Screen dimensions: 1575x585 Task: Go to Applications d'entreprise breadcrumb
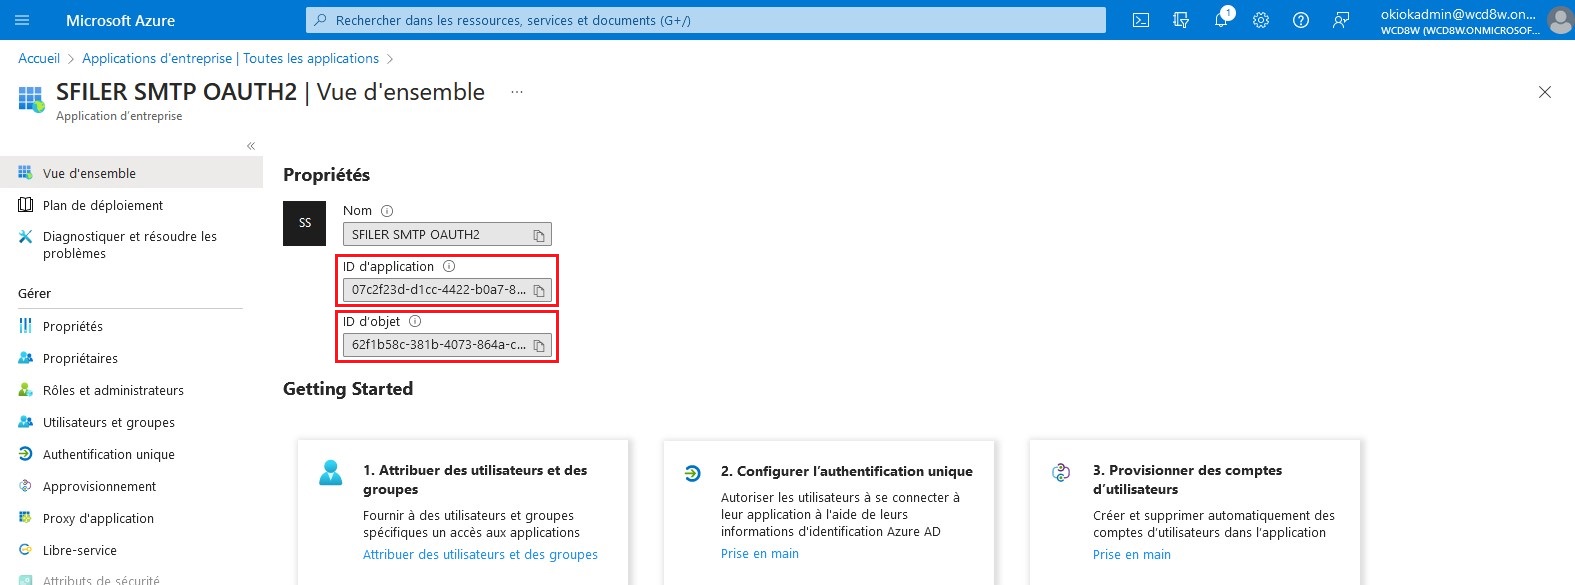point(230,59)
